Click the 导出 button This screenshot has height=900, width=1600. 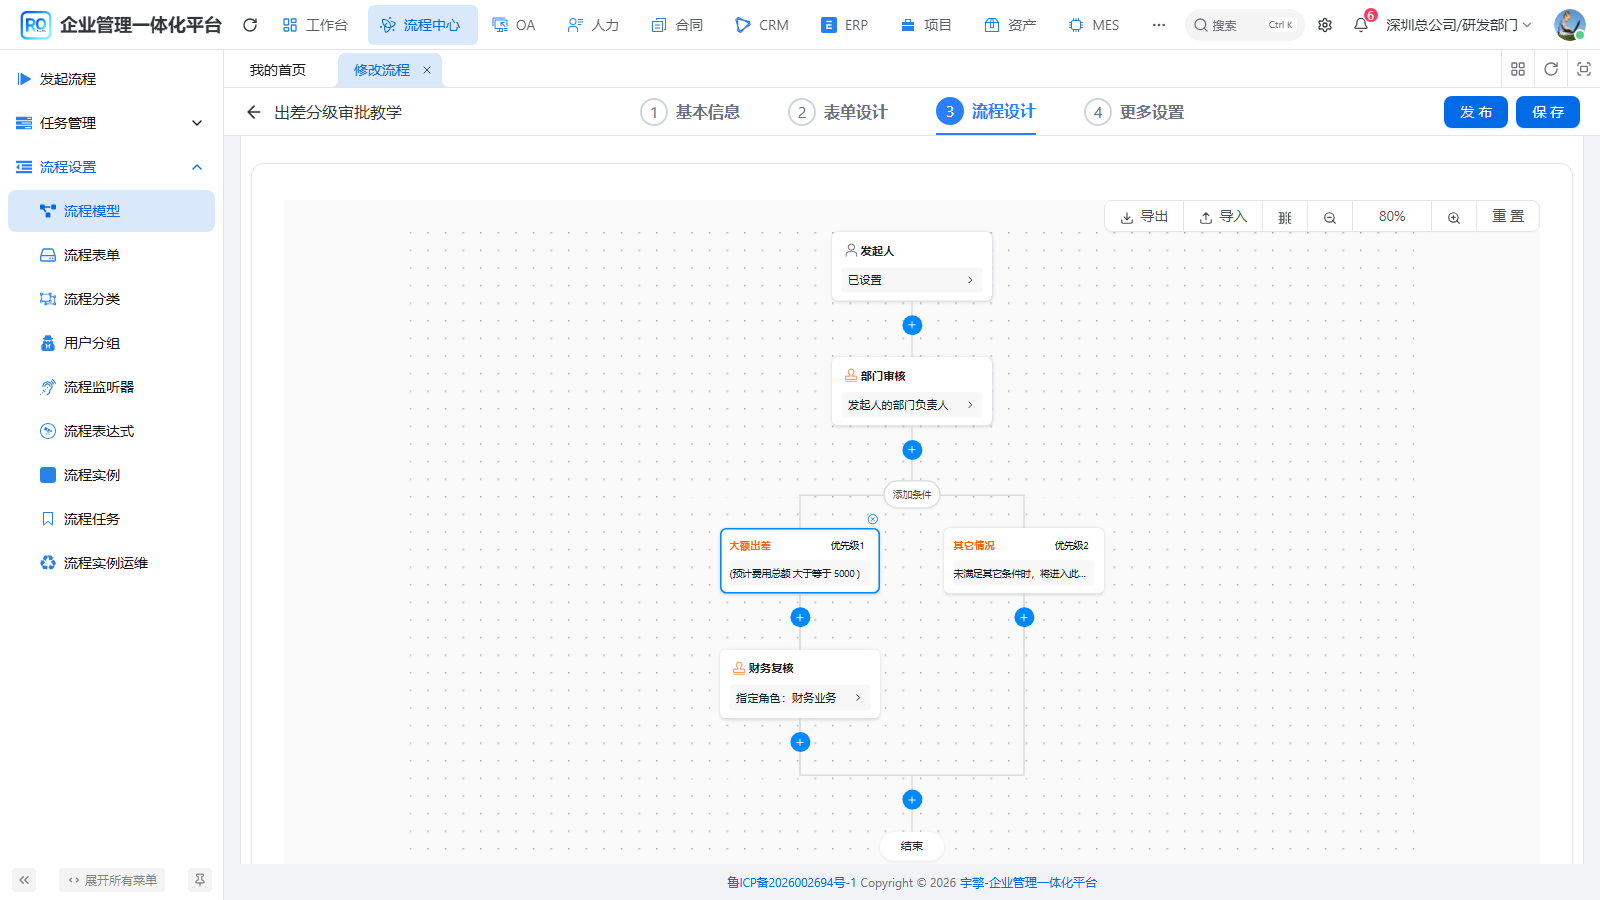[x=1144, y=217]
